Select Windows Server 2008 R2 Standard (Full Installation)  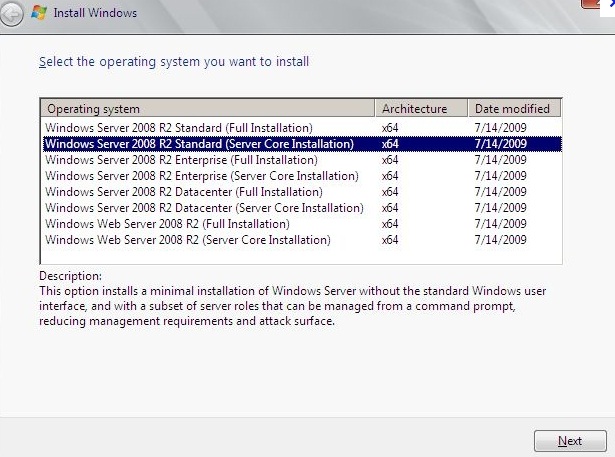[179, 128]
